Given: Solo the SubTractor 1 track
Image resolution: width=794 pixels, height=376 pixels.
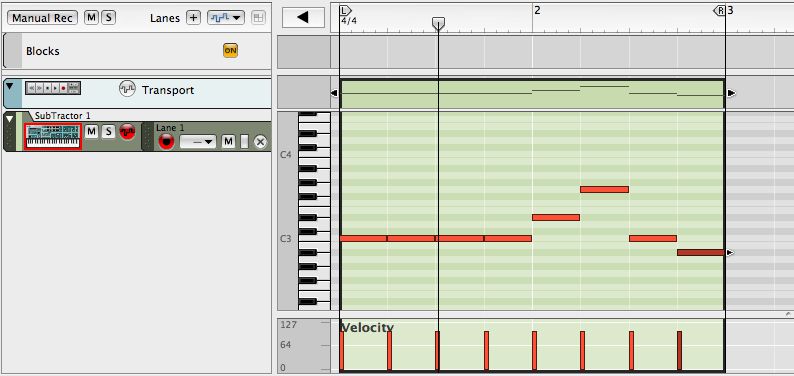Looking at the screenshot, I should coord(108,132).
